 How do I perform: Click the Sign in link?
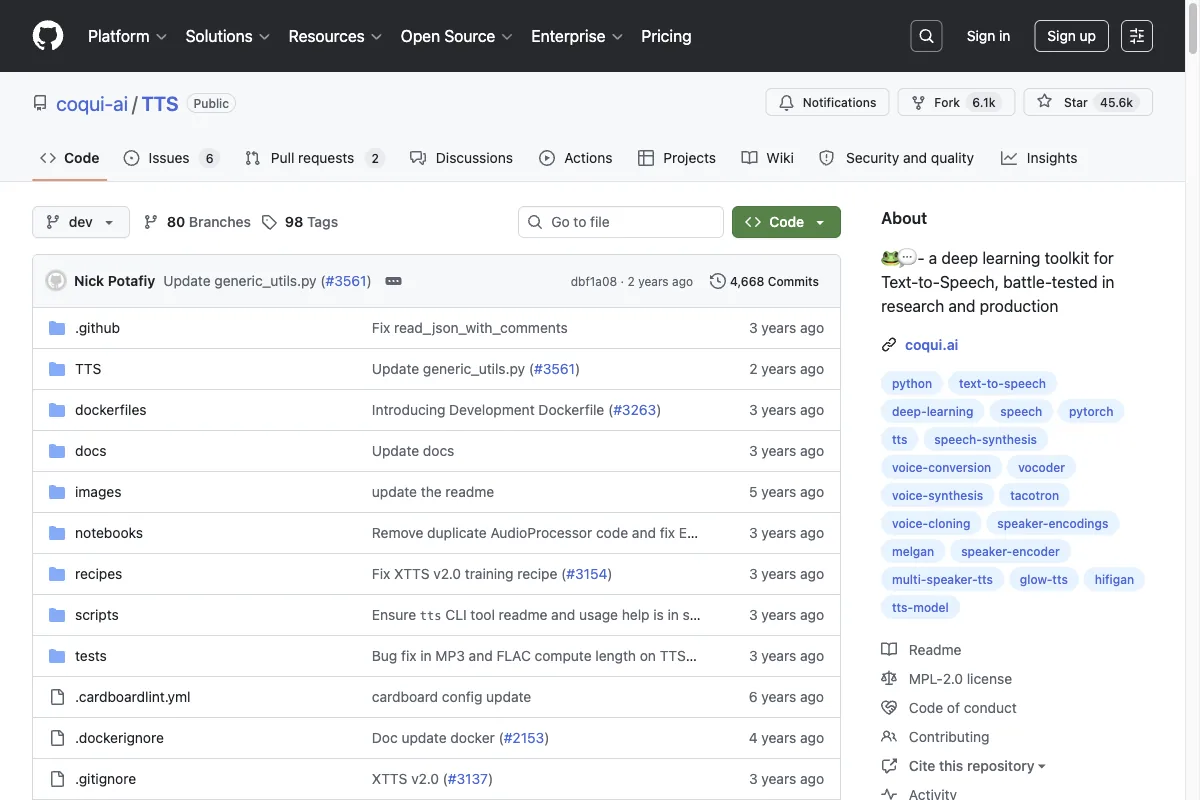click(988, 36)
